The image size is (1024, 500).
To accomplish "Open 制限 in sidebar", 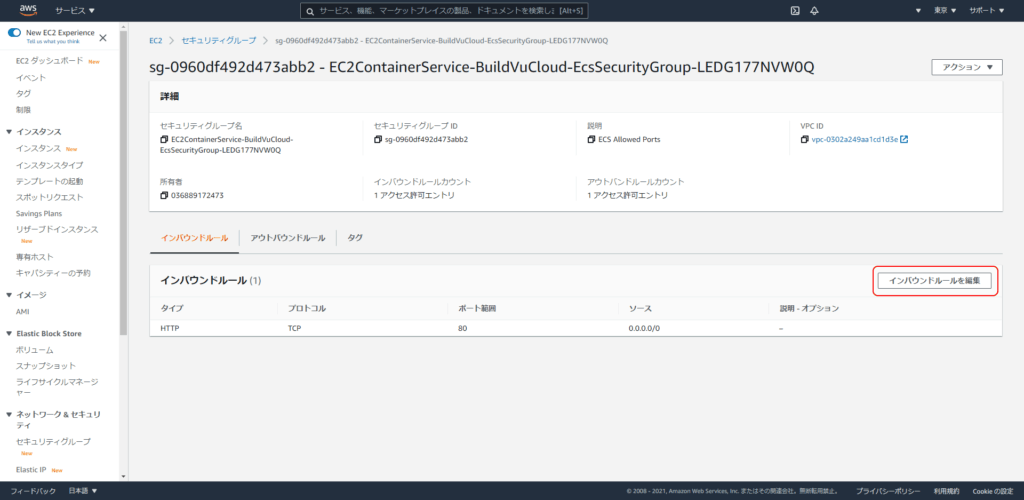I will coord(23,110).
